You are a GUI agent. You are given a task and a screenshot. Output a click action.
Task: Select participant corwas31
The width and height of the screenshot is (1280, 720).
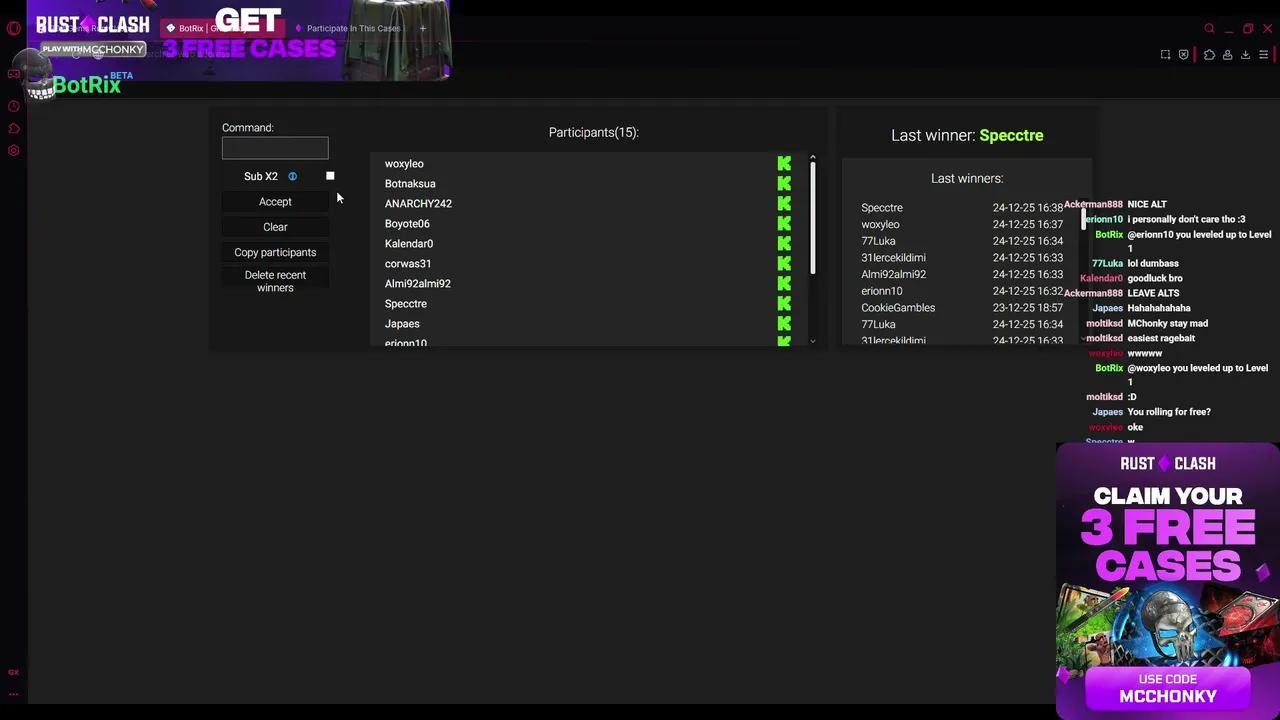(408, 264)
